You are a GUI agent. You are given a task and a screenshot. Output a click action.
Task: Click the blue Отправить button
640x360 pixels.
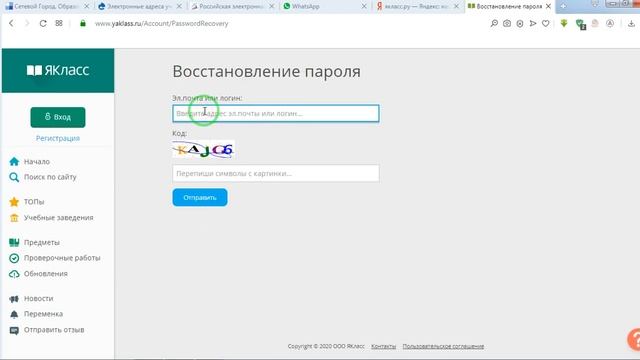(x=200, y=198)
